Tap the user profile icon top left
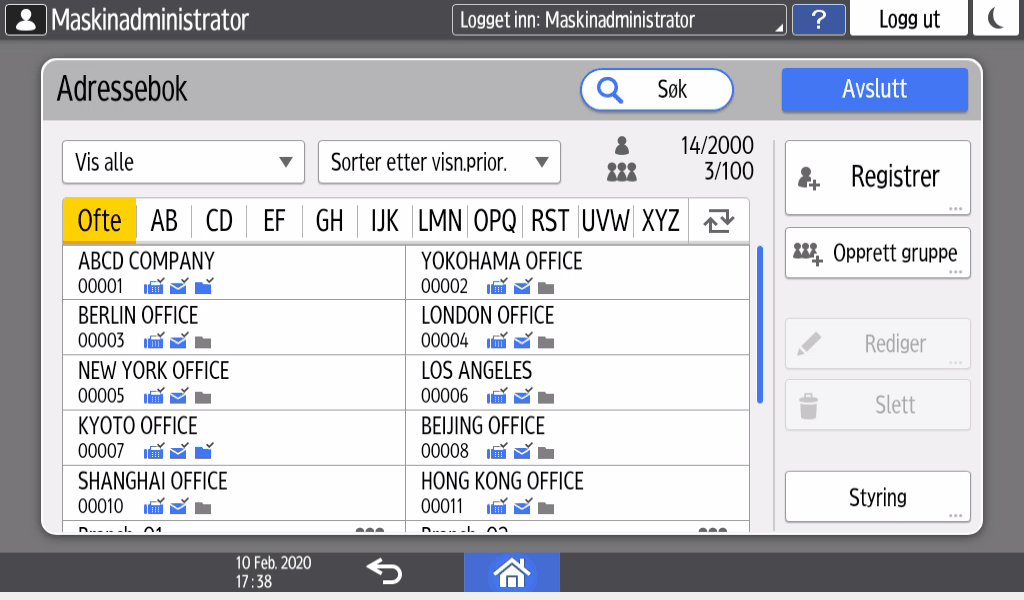The height and width of the screenshot is (600, 1024). 26,20
